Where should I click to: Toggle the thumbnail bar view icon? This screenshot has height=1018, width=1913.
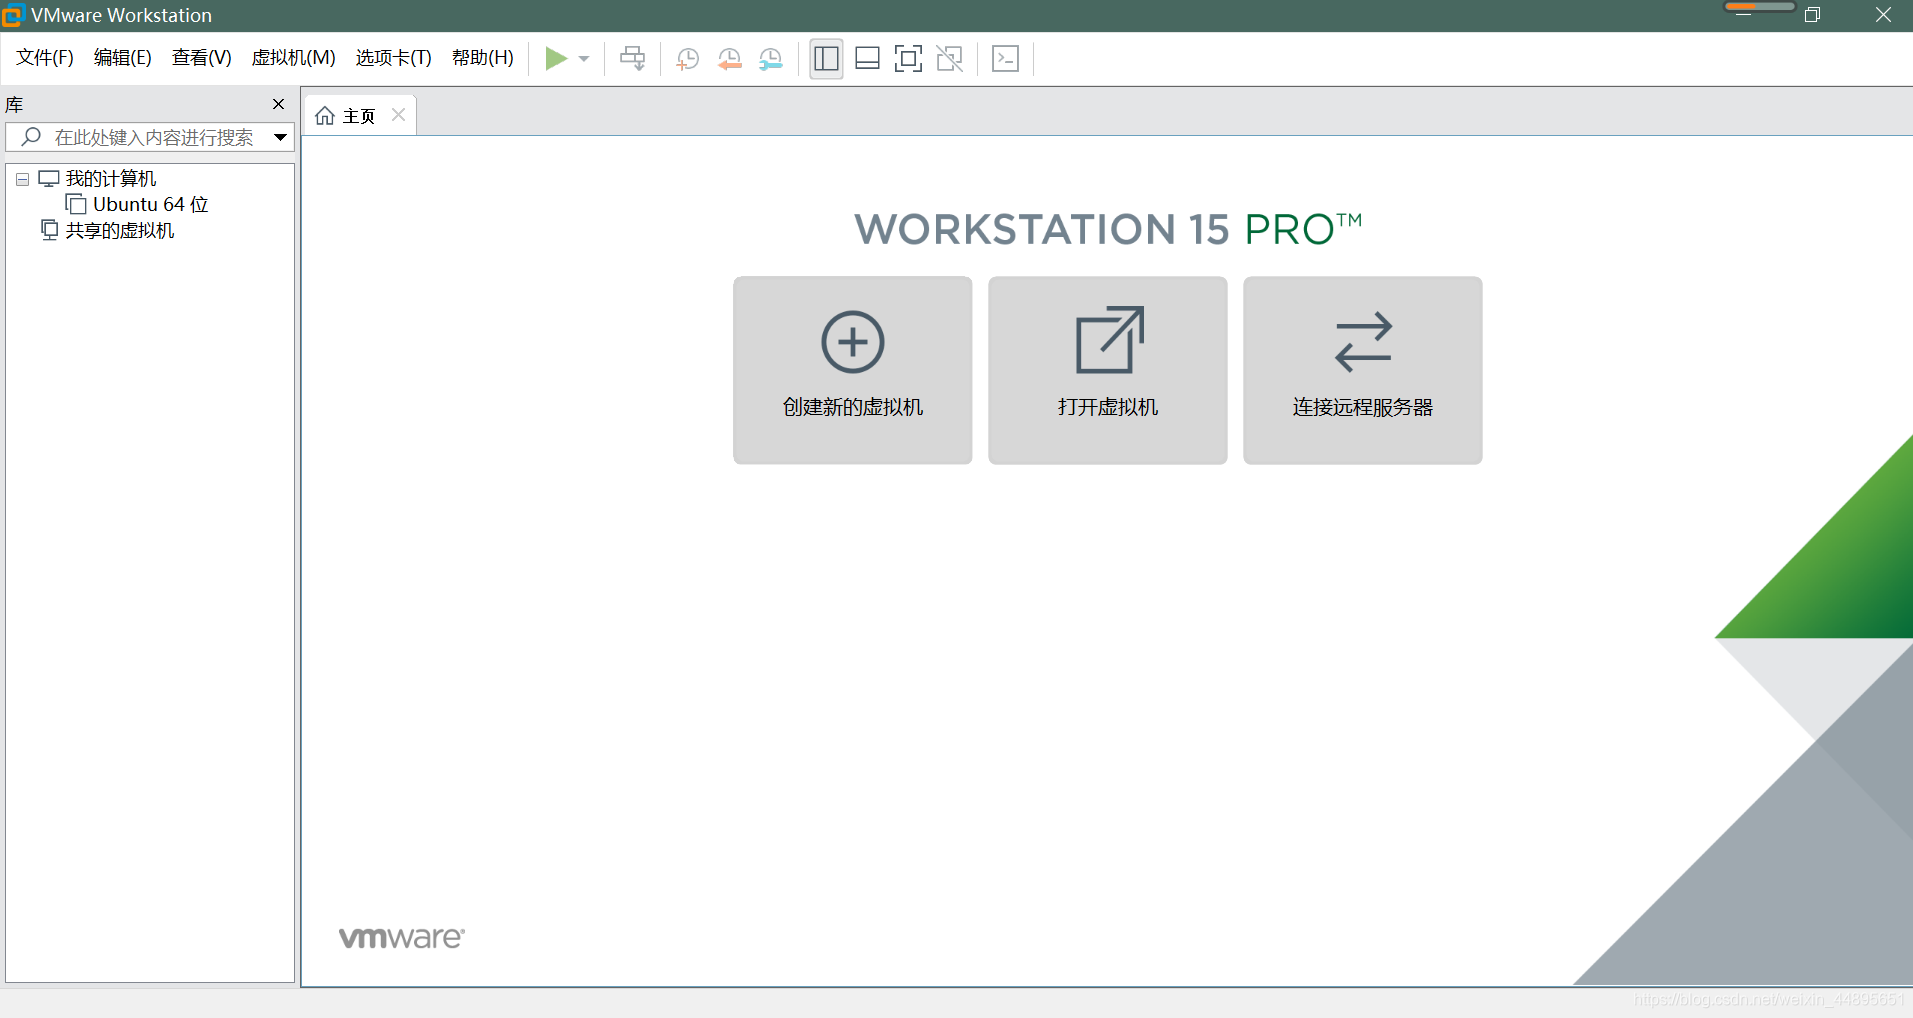867,59
